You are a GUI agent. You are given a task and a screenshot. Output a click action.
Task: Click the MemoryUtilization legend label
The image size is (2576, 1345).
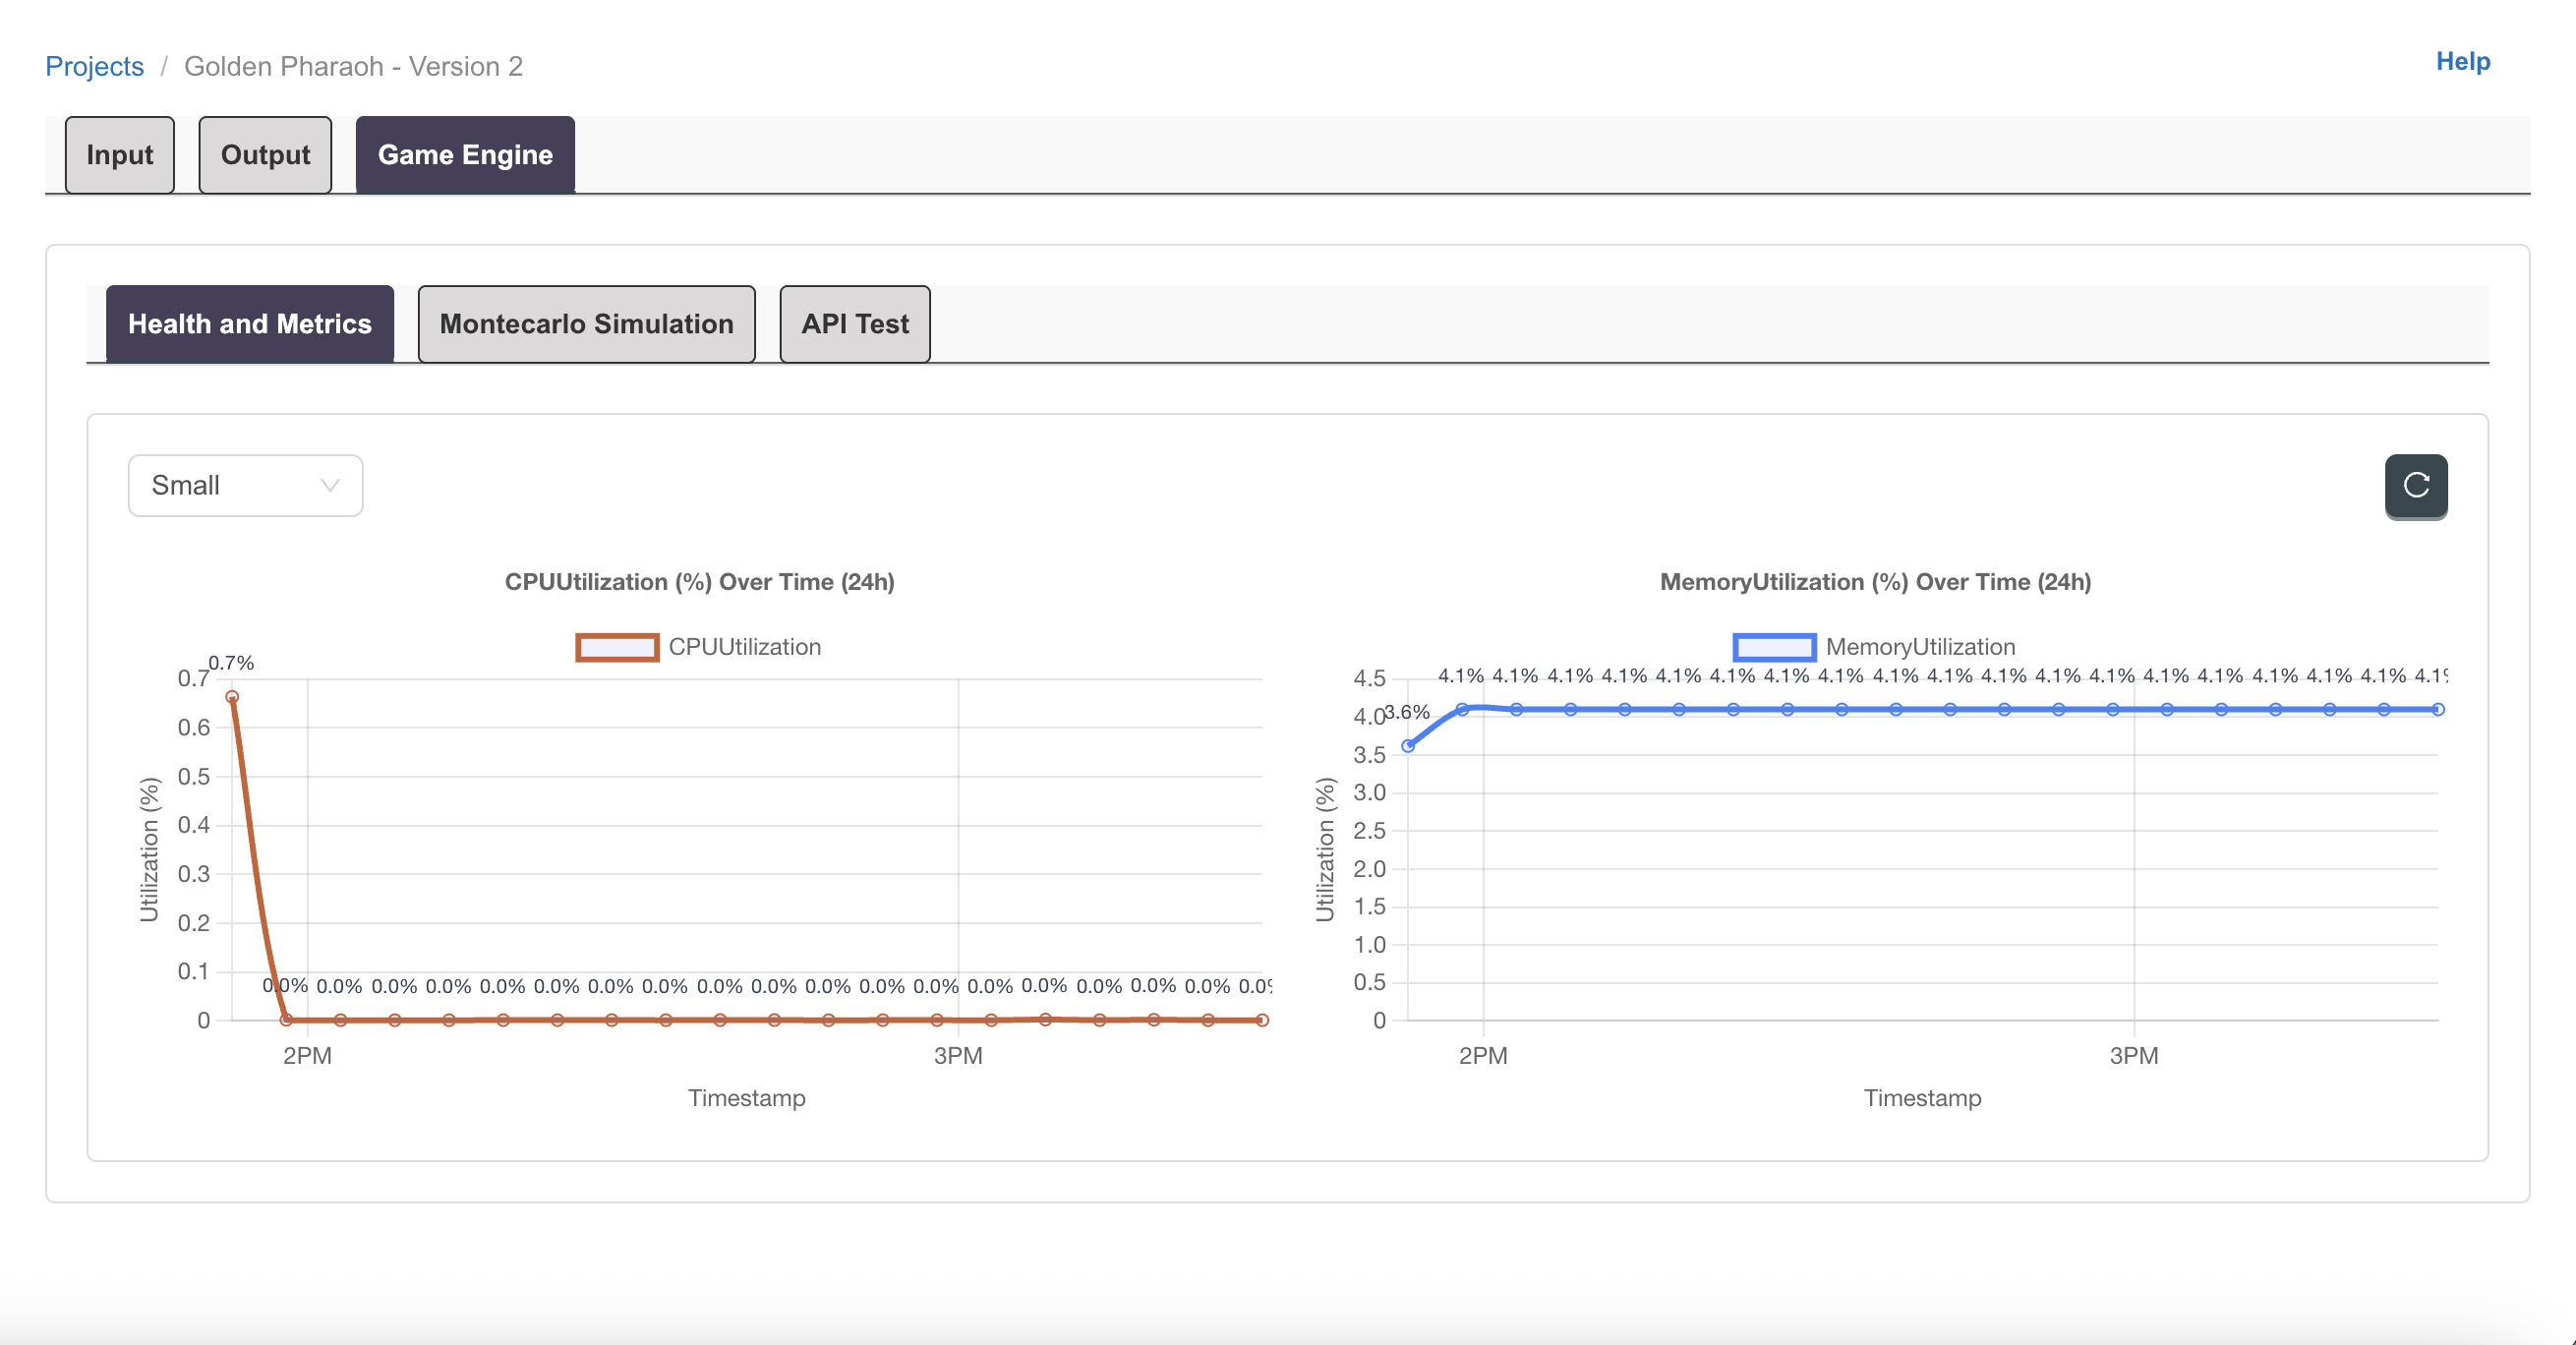(1920, 647)
